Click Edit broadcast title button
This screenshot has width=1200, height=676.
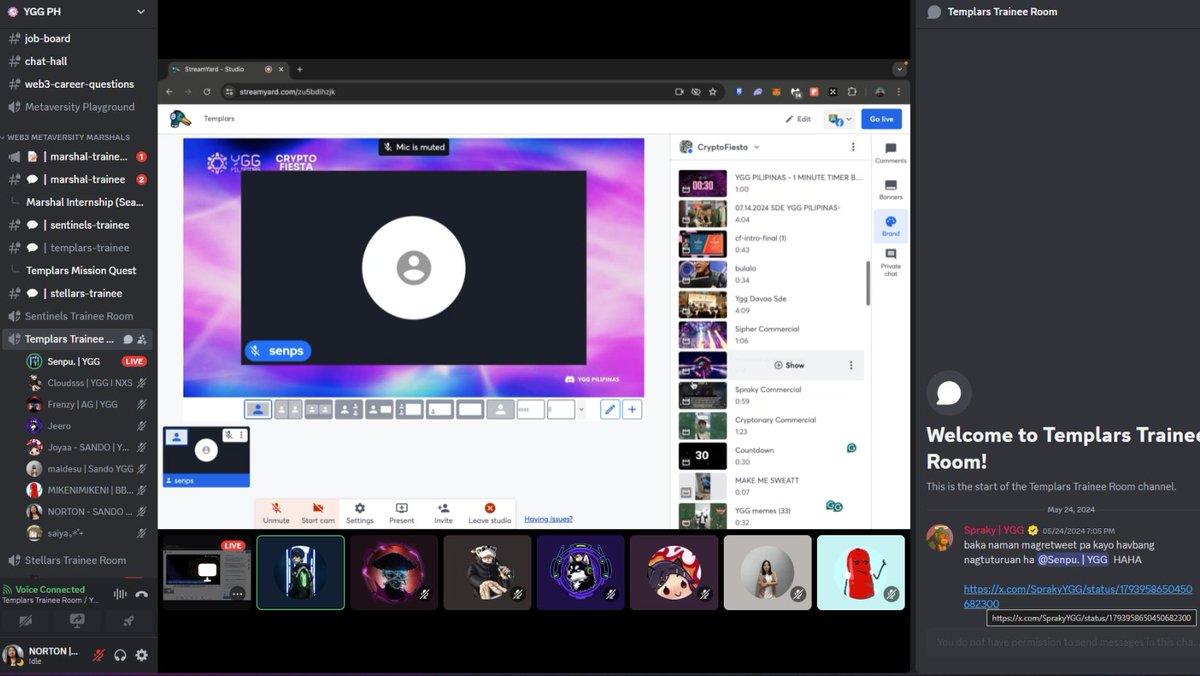[x=798, y=119]
